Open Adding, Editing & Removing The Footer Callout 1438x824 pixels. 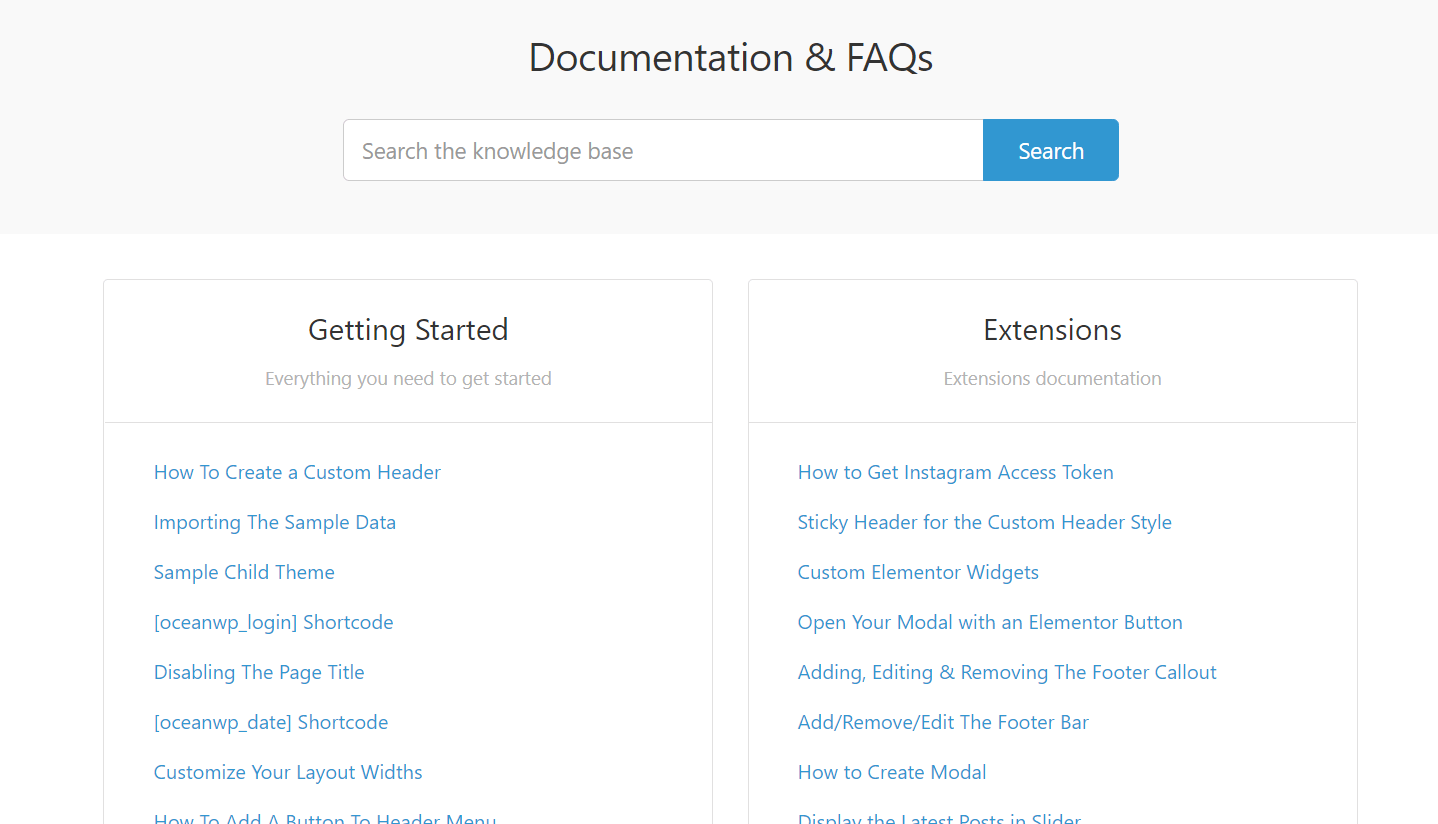(x=1007, y=672)
